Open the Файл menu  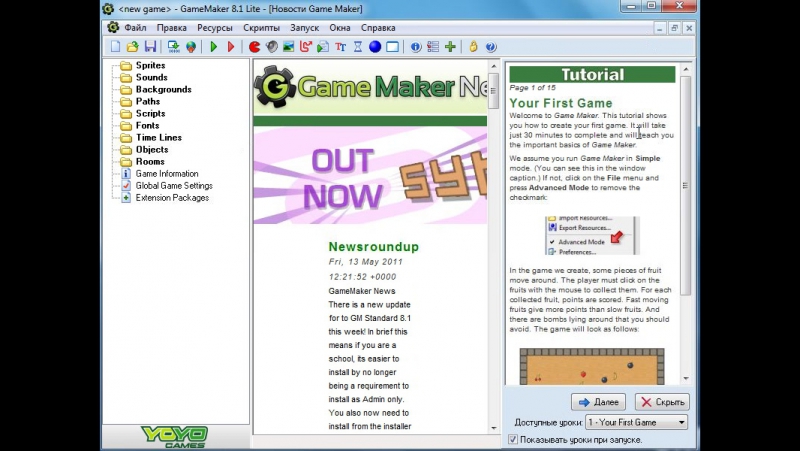(x=135, y=28)
